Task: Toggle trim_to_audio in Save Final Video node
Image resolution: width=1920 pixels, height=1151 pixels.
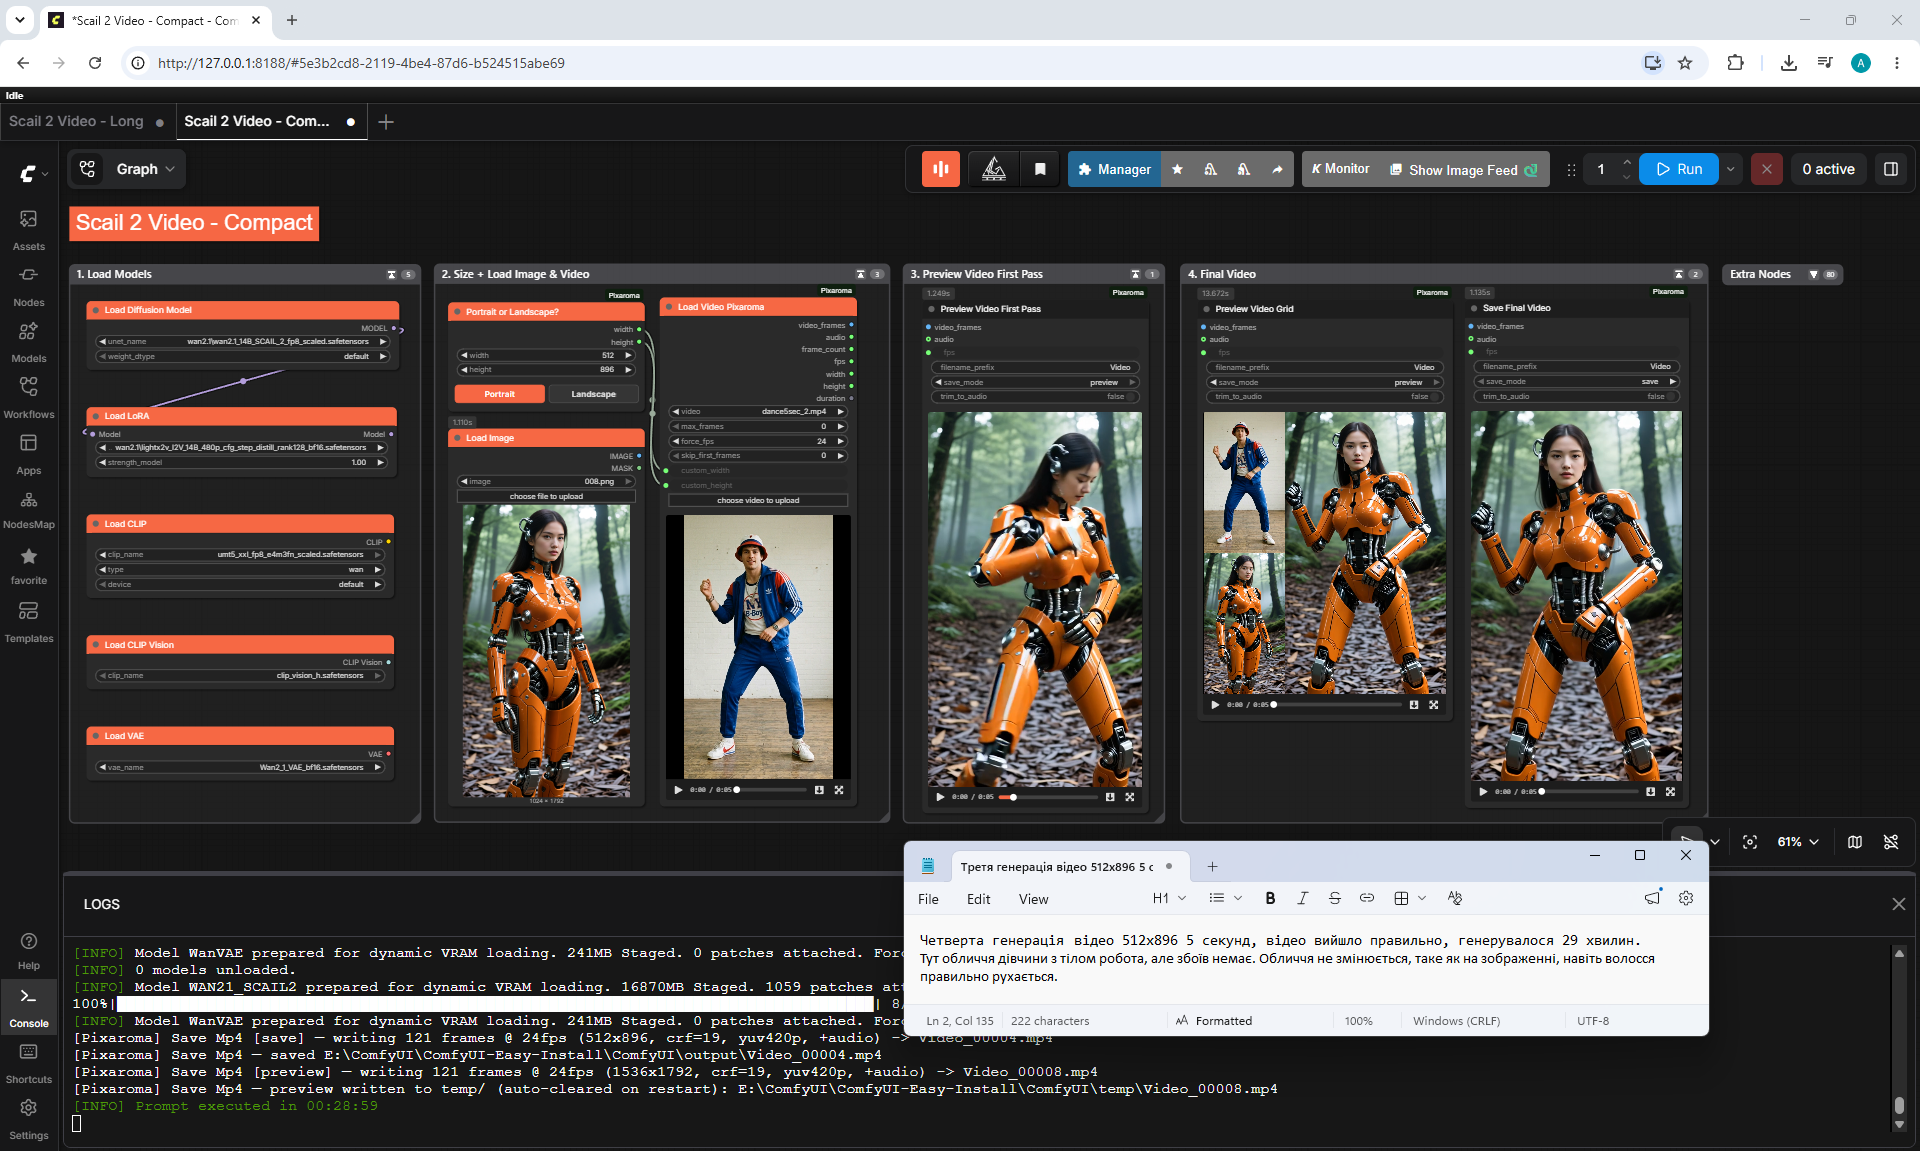Action: click(x=1576, y=397)
